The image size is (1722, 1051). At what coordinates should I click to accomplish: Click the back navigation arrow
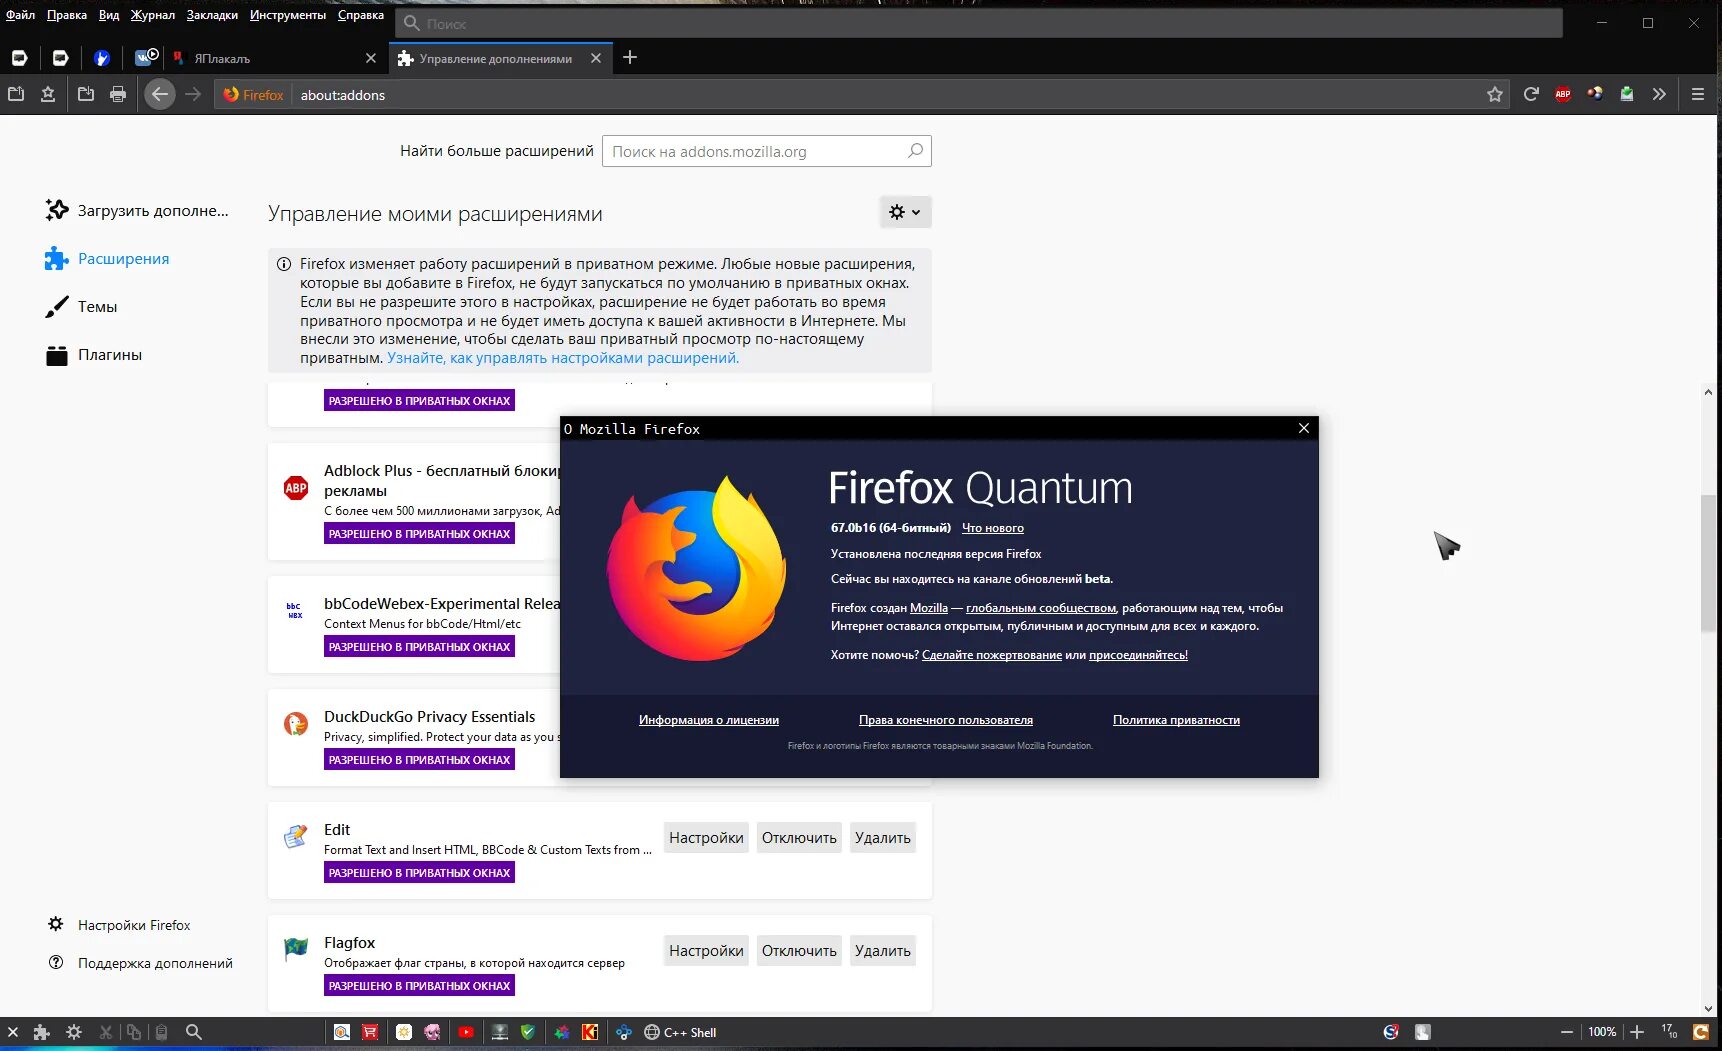click(160, 94)
